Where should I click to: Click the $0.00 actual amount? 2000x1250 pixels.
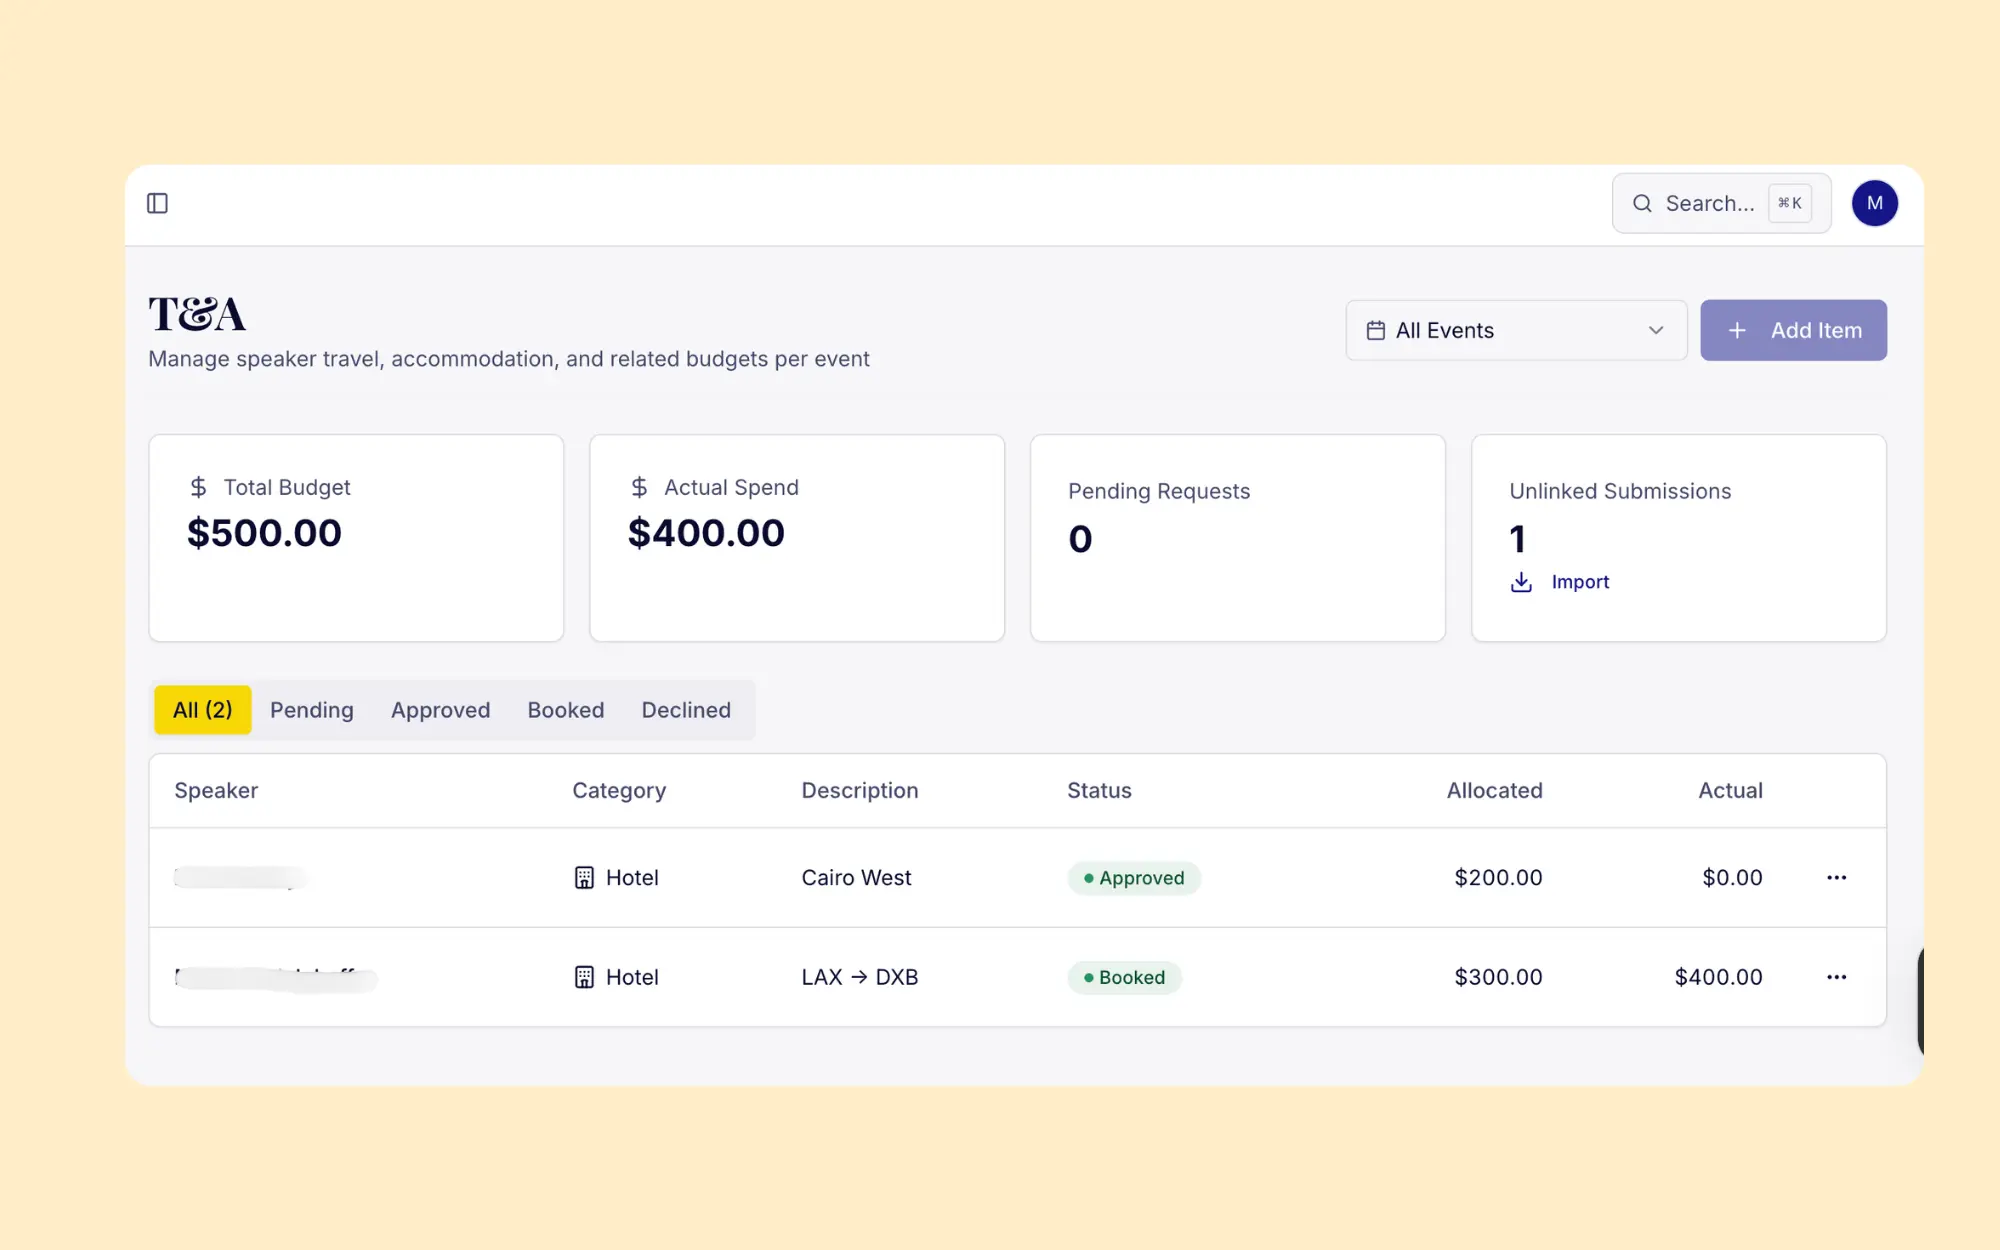[1732, 878]
